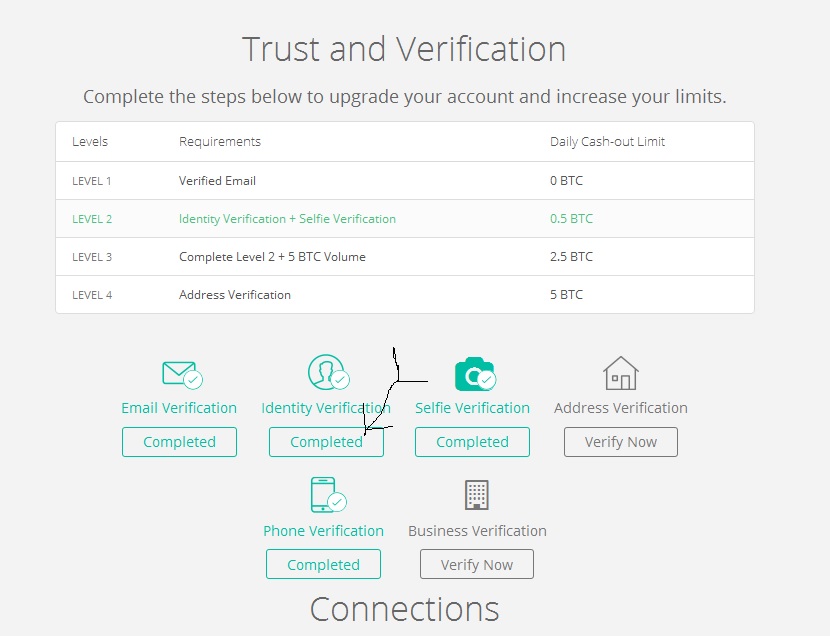Screen dimensions: 830x636
Task: Click the Business Verification building icon
Action: point(477,494)
